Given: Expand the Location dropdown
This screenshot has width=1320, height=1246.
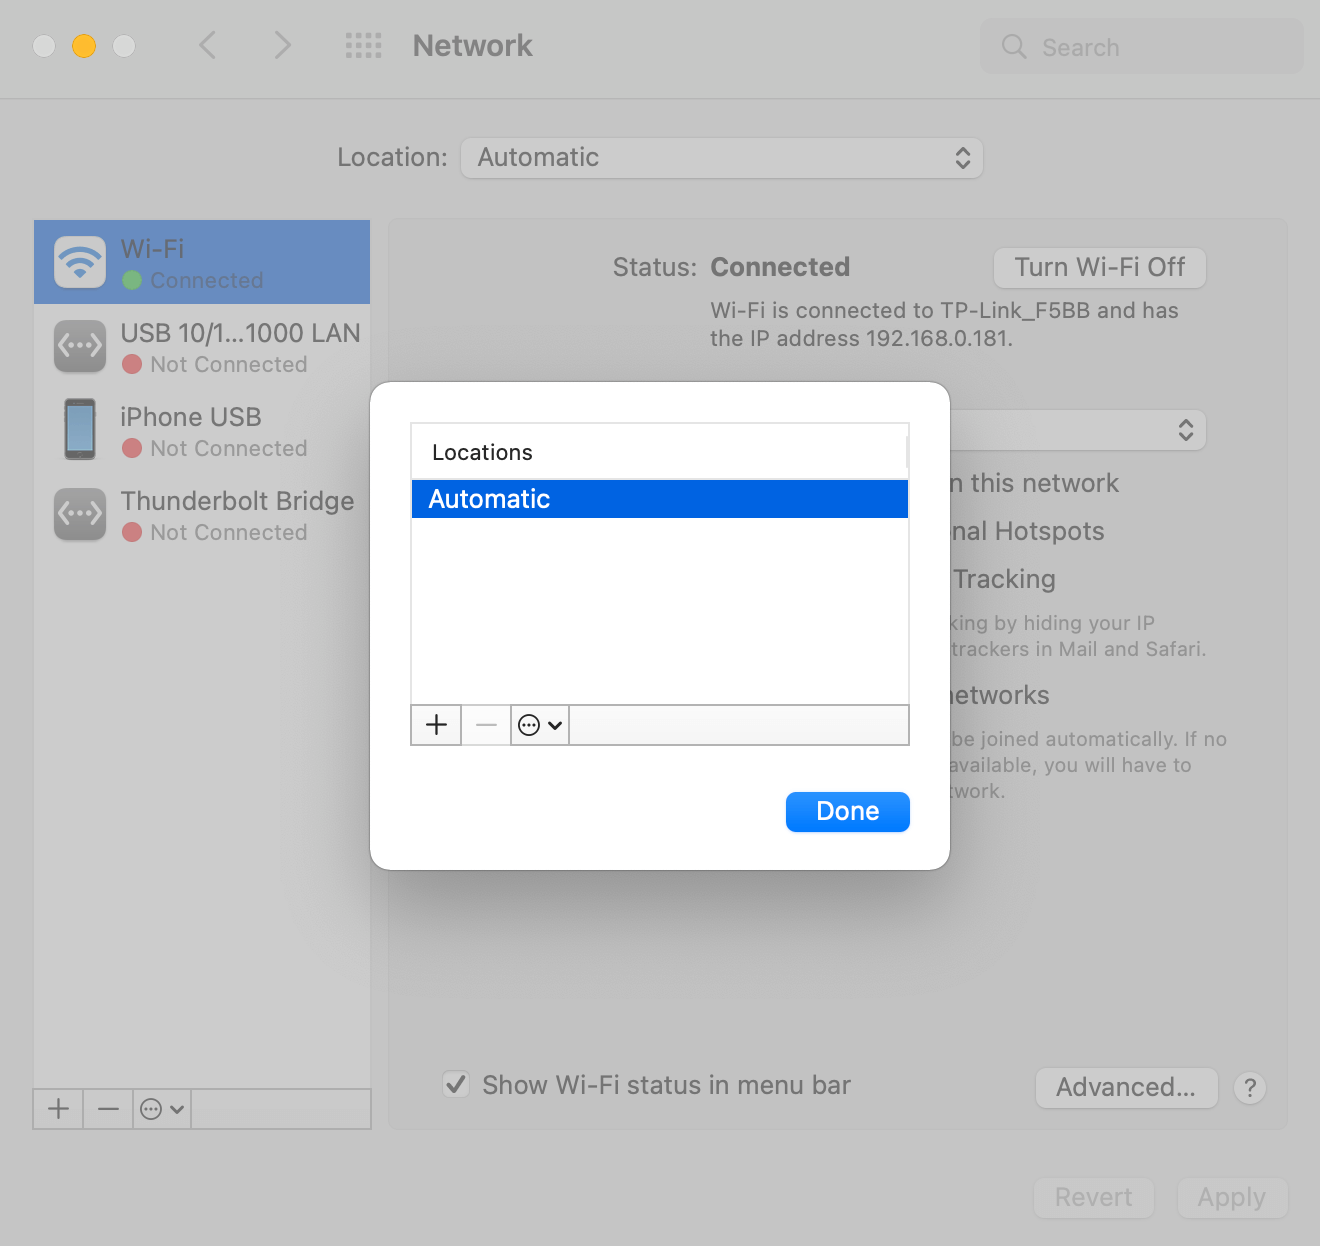Looking at the screenshot, I should pyautogui.click(x=721, y=158).
